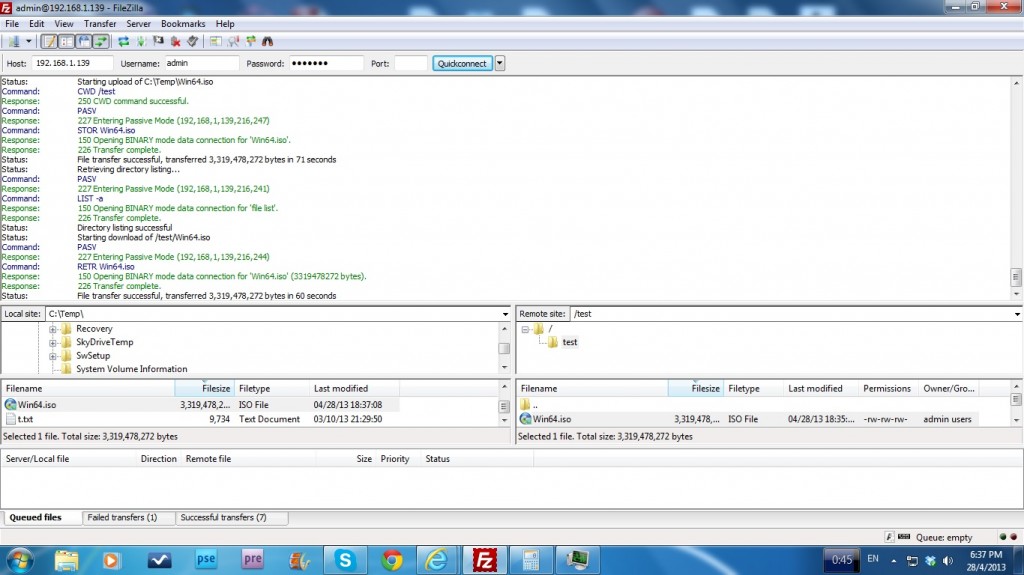
Task: Switch to the Failed transfers tab
Action: [x=128, y=518]
